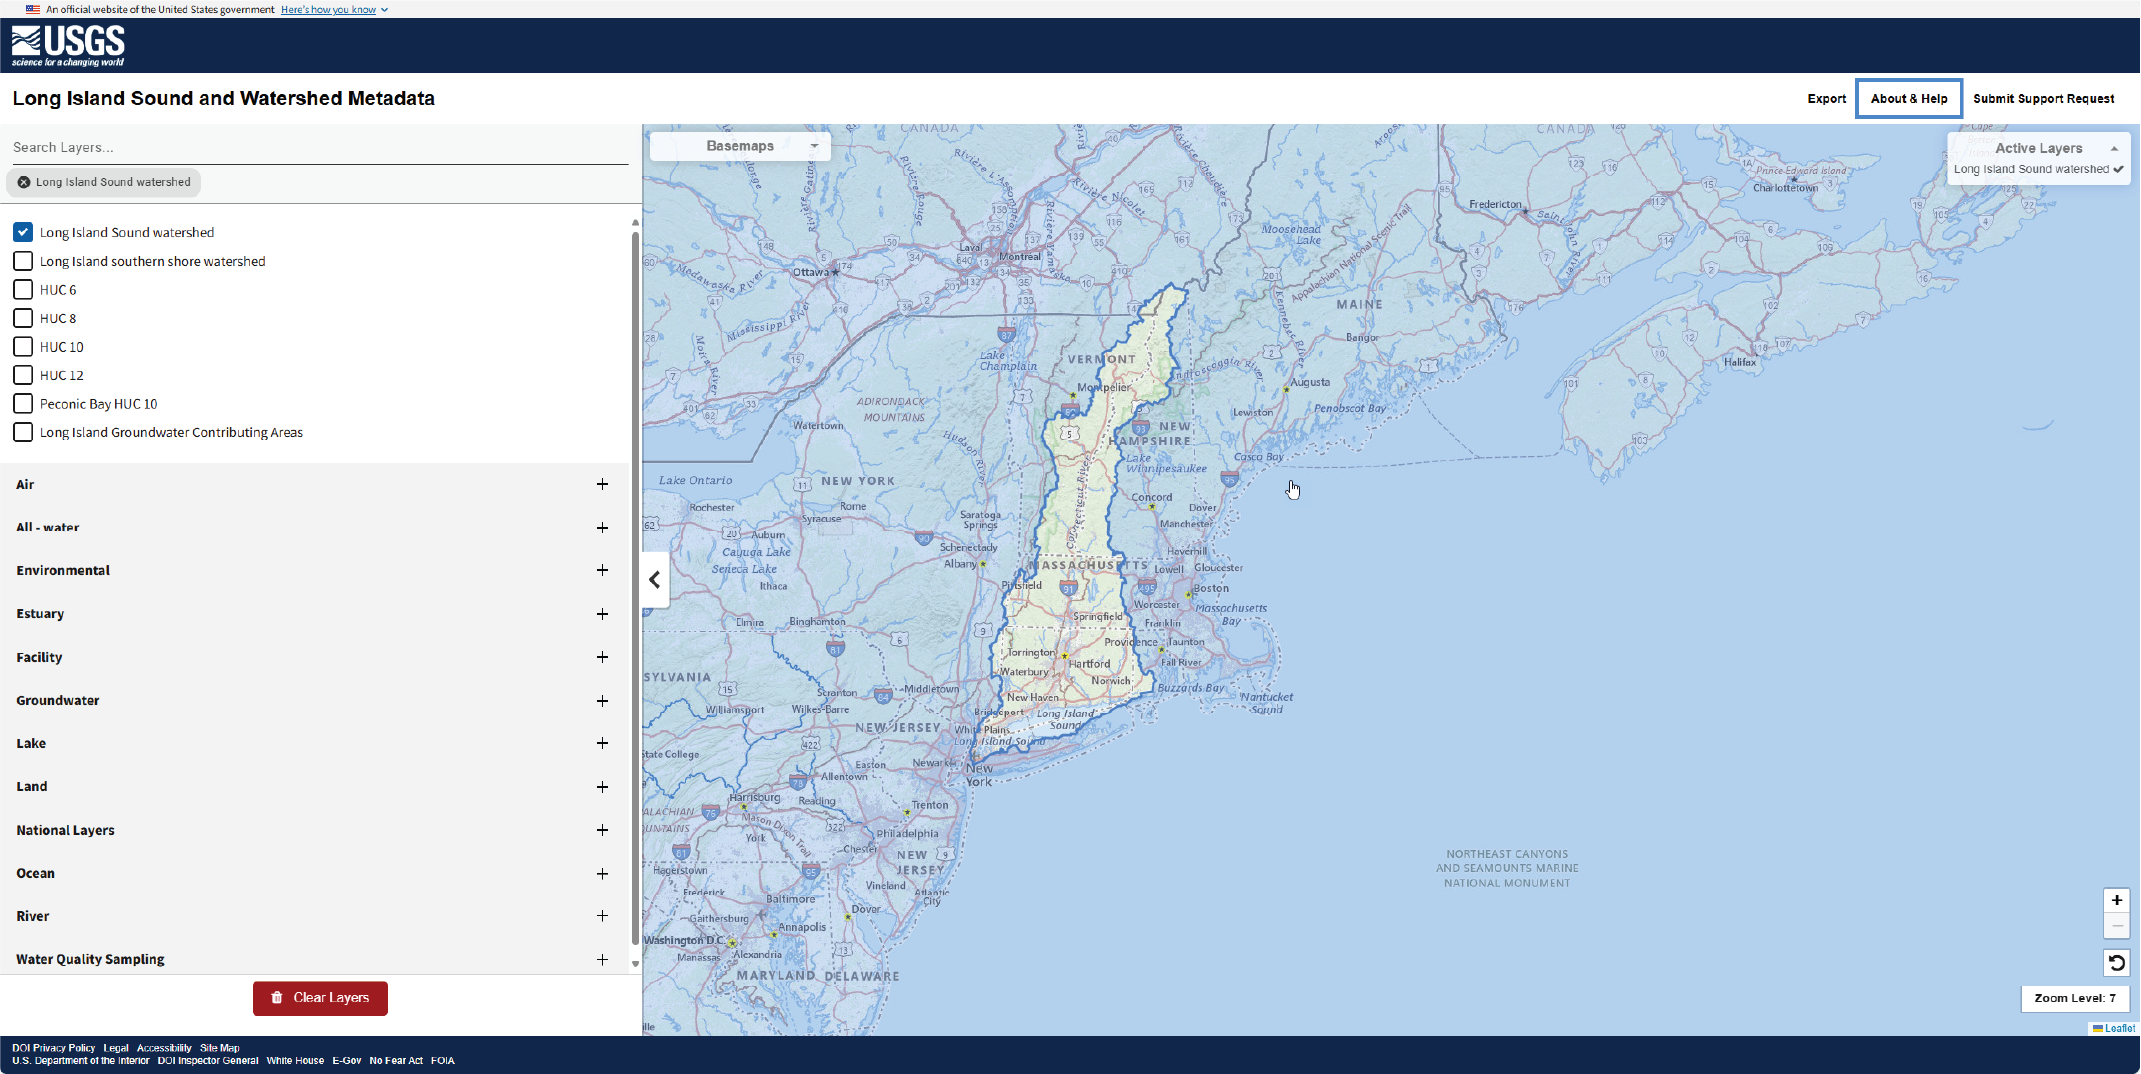Remove the Long Island Sound watershed chip

coord(24,182)
